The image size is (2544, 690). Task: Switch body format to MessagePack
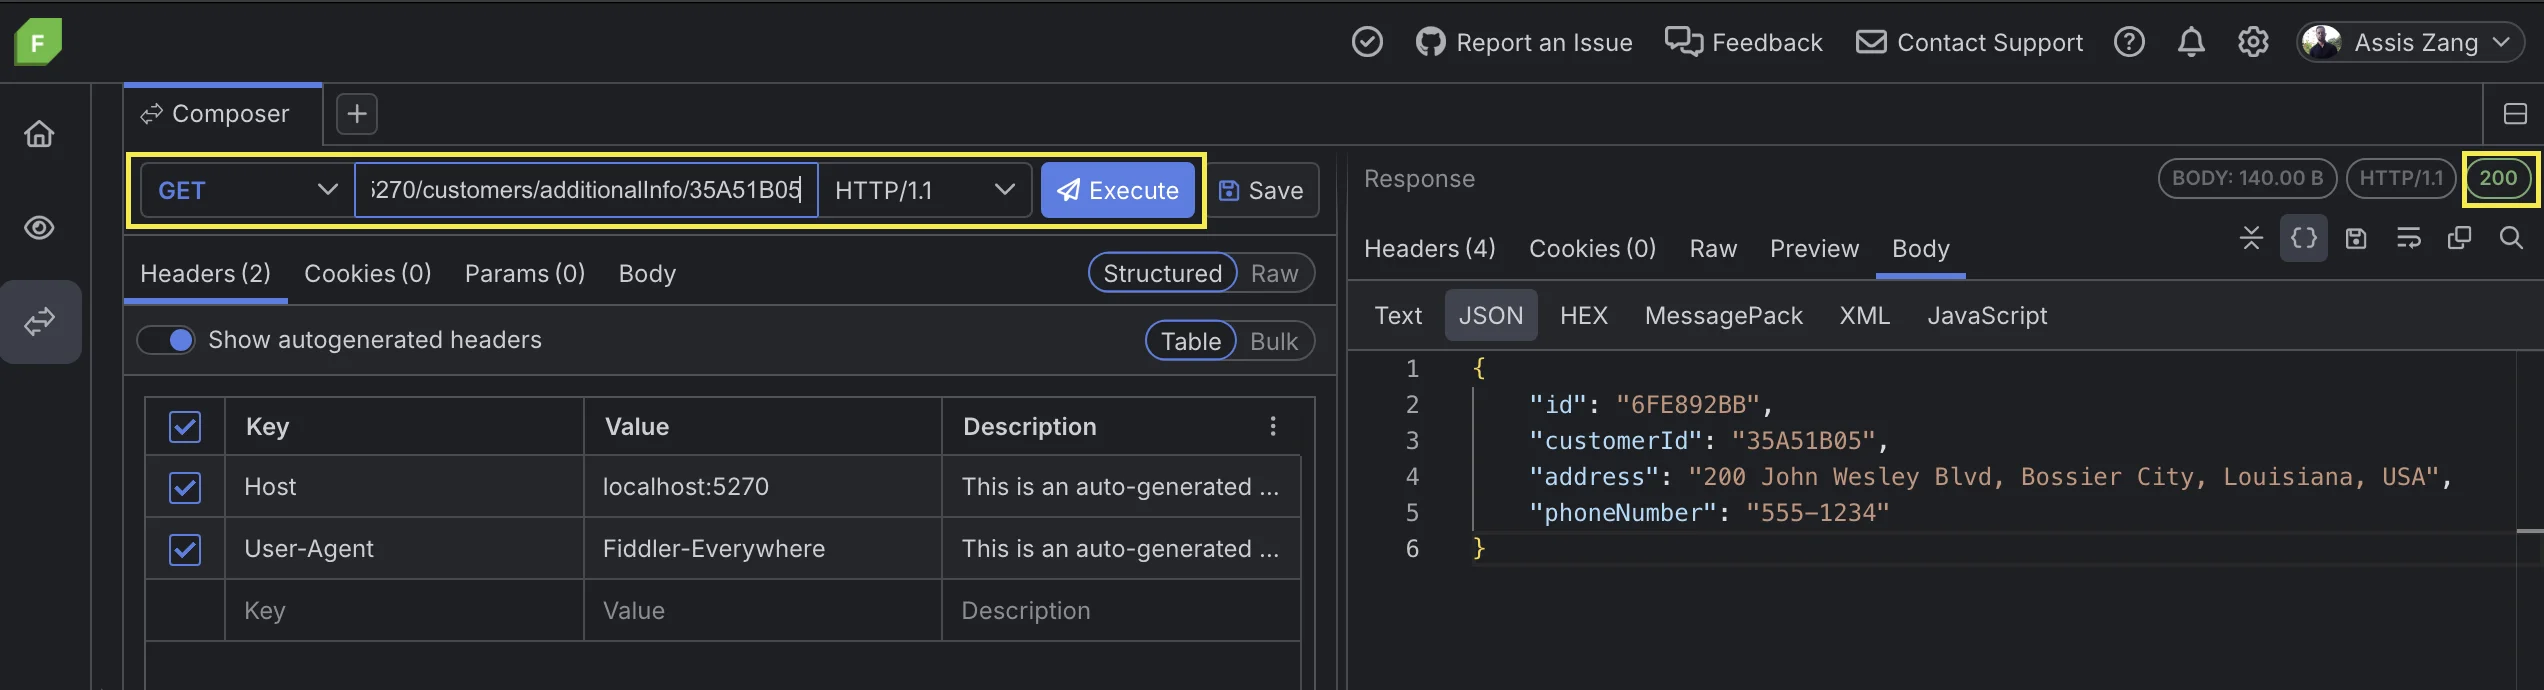click(1724, 316)
